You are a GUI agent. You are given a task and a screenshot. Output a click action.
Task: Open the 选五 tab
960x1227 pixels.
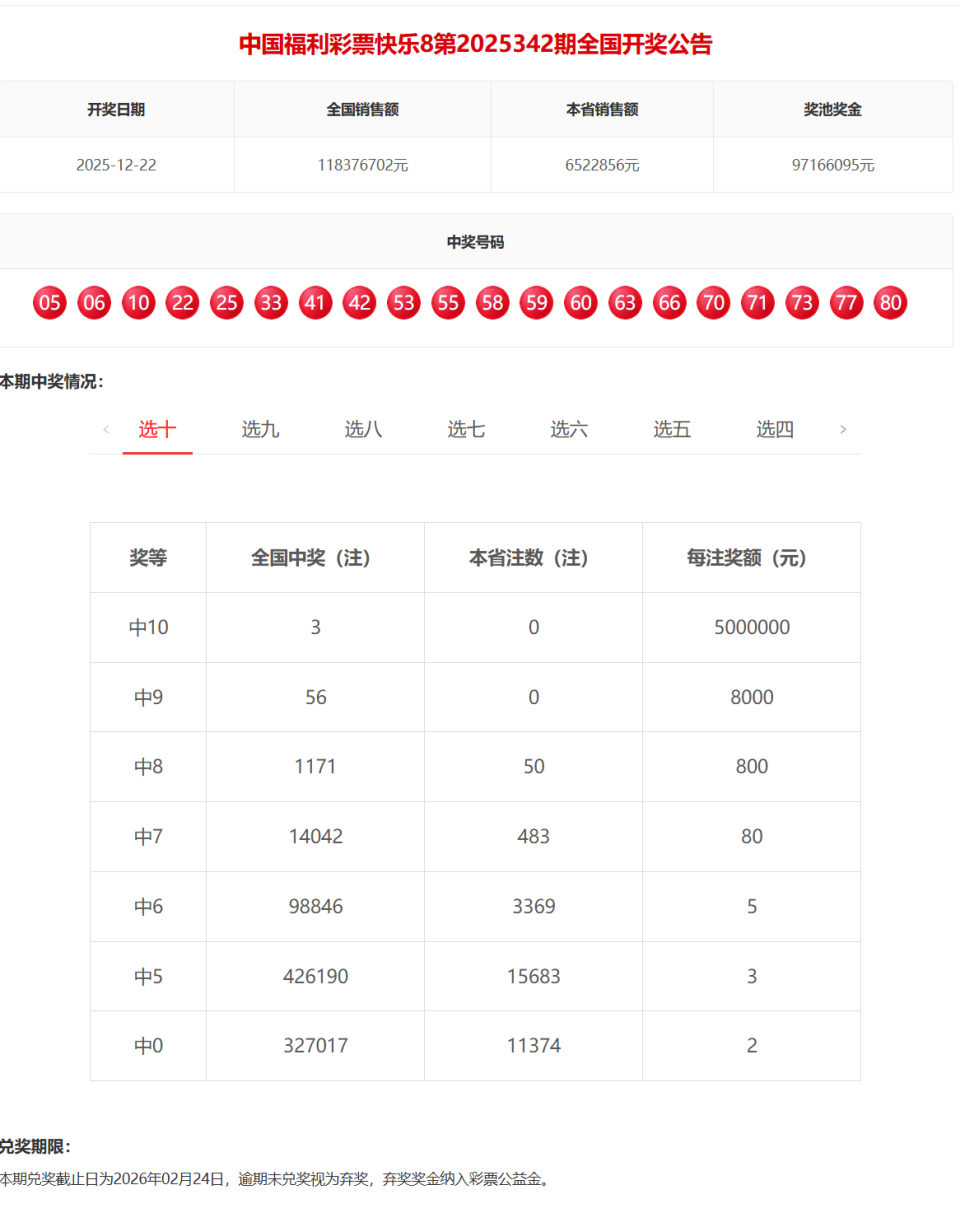coord(672,430)
